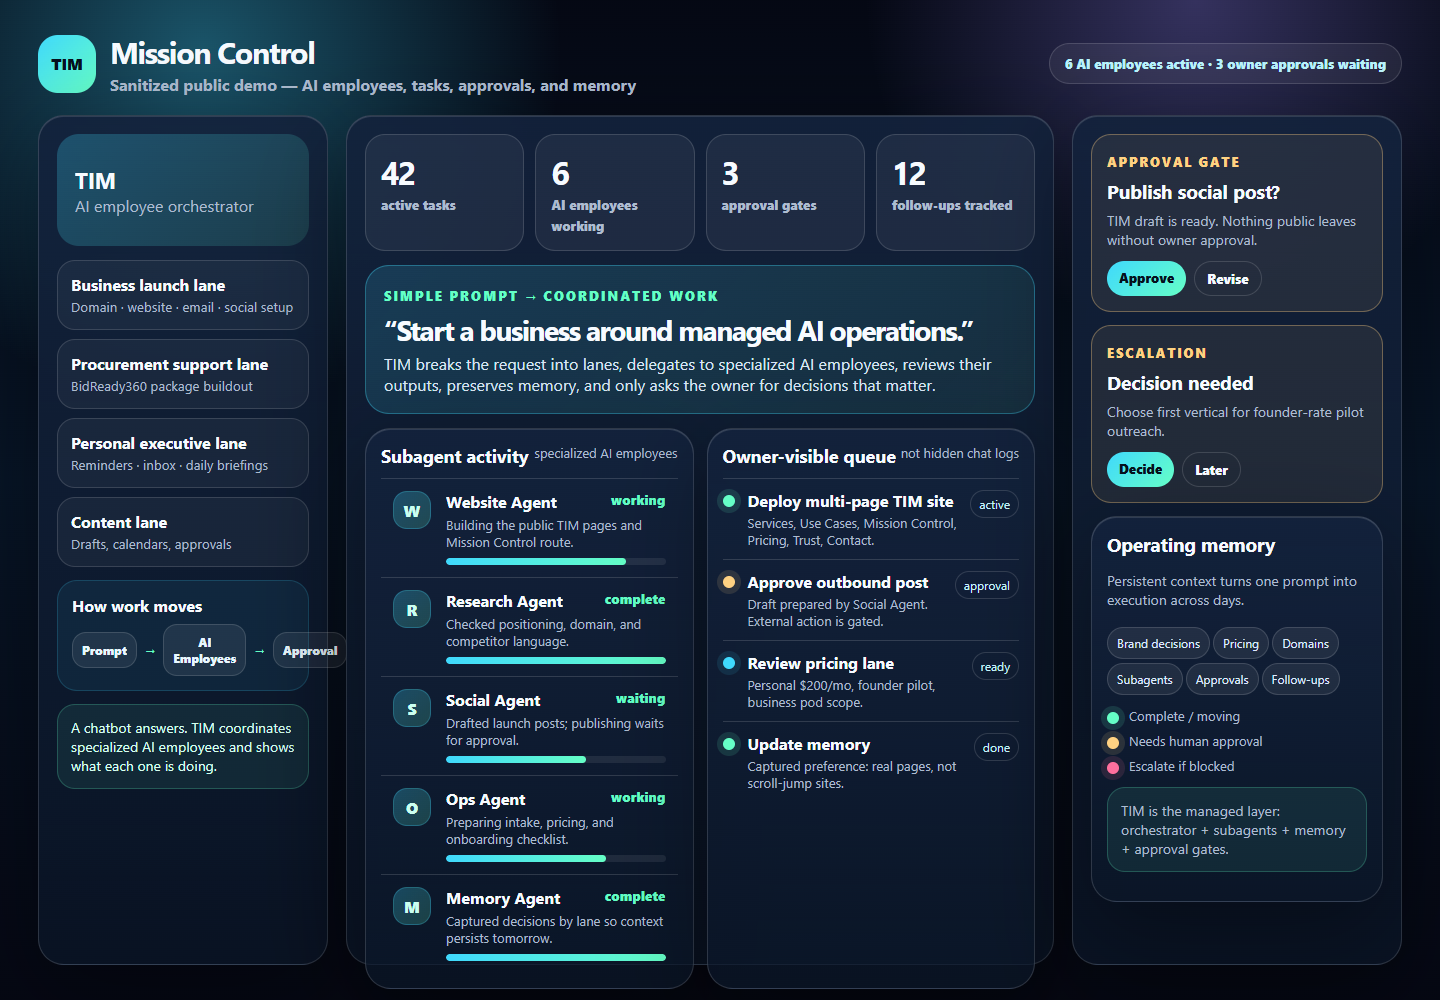Click the Ops Agent progress bar
This screenshot has height=1000, width=1440.
(556, 858)
